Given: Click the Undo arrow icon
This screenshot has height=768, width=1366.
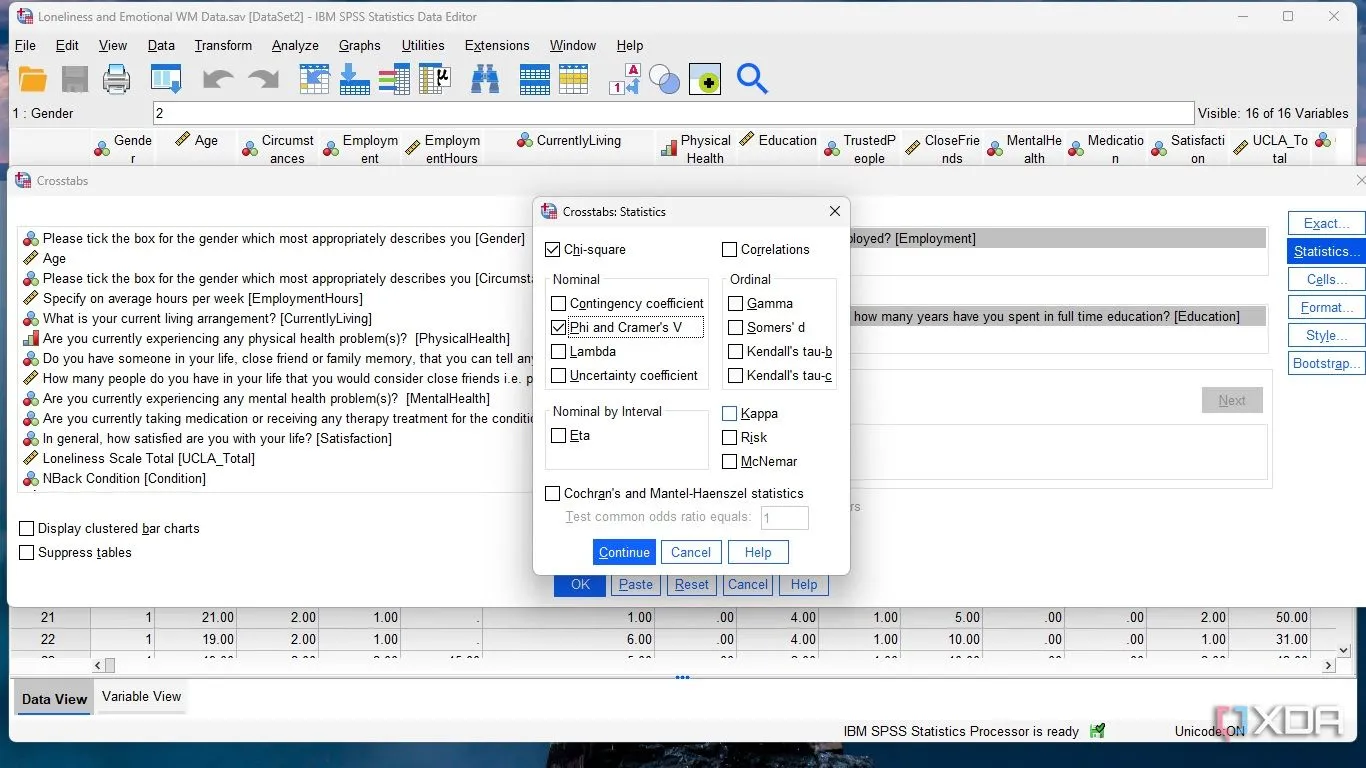Looking at the screenshot, I should 218,79.
